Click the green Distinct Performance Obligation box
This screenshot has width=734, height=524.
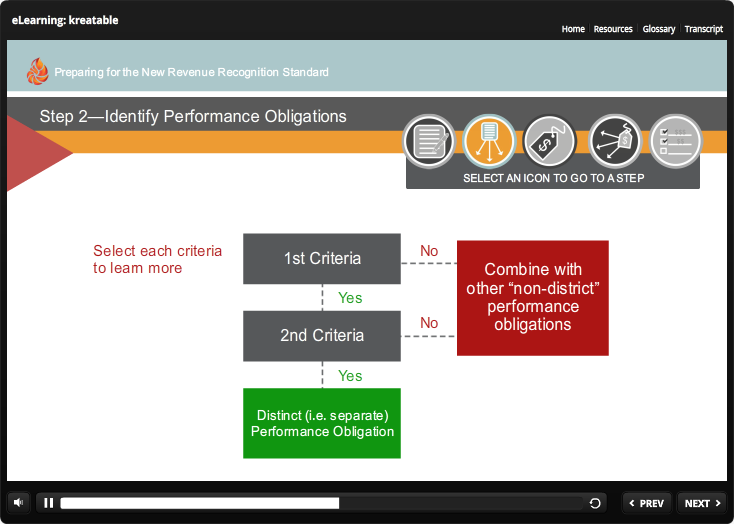322,423
